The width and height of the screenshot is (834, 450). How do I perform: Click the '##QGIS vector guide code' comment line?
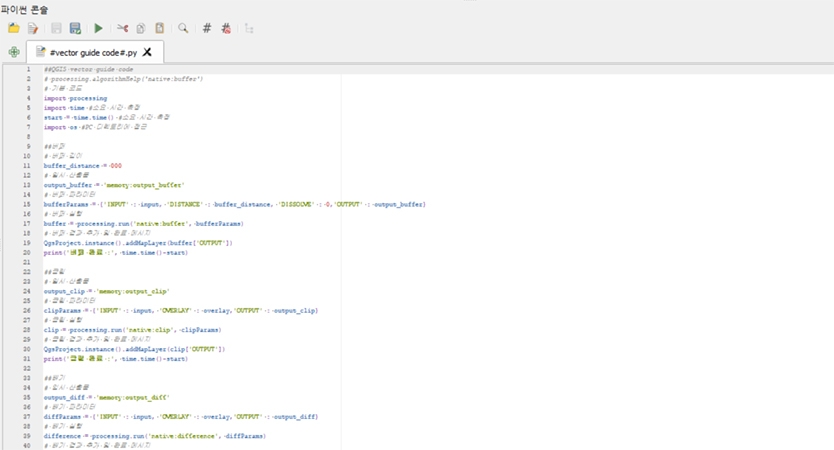[88, 69]
